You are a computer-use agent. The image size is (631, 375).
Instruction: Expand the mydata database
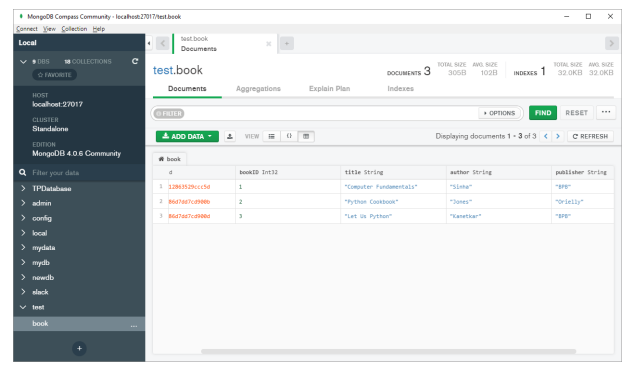coord(23,247)
